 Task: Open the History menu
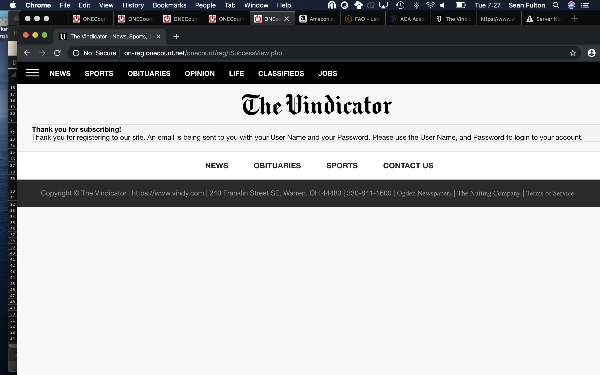pos(133,5)
